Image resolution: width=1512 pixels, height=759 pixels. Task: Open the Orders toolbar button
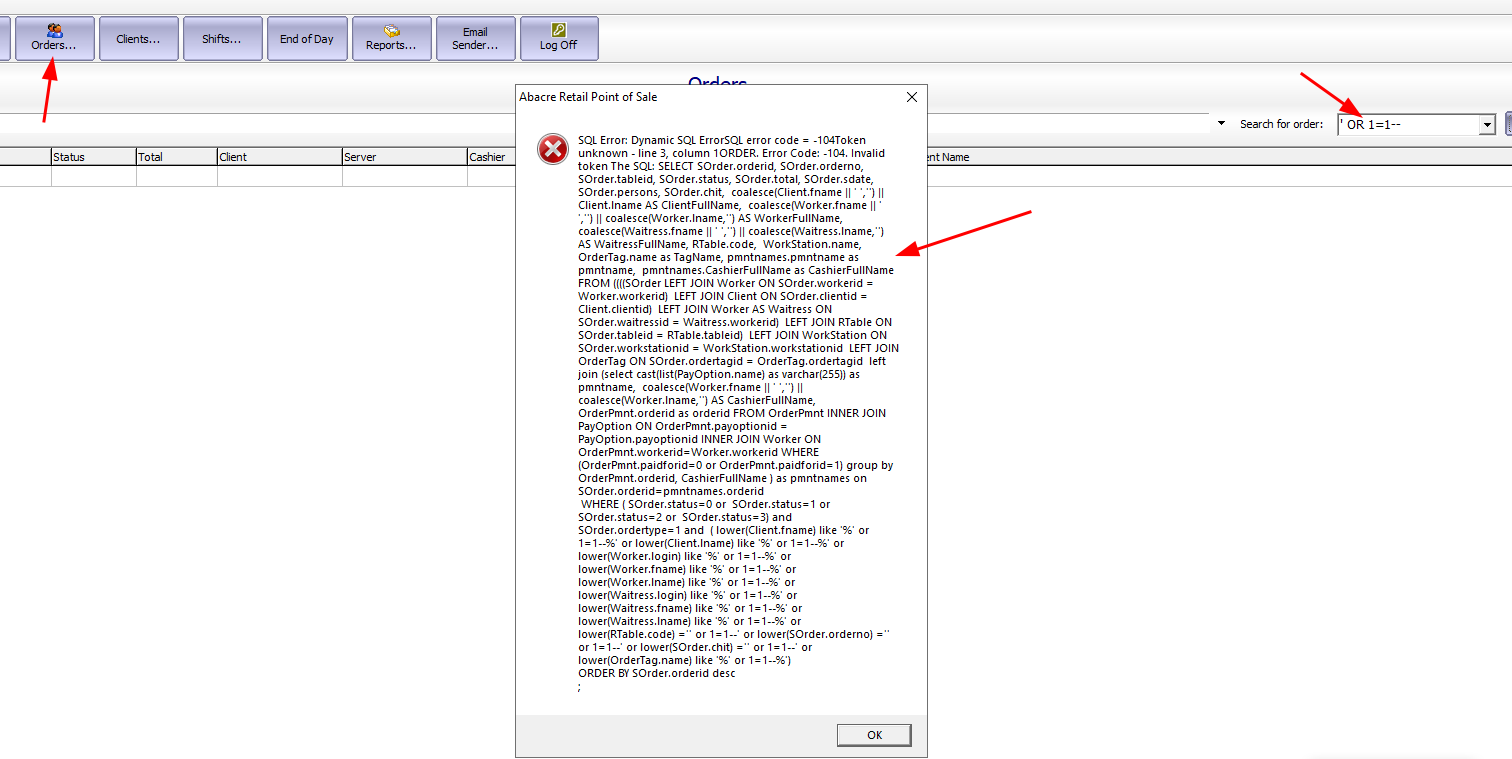tap(55, 39)
